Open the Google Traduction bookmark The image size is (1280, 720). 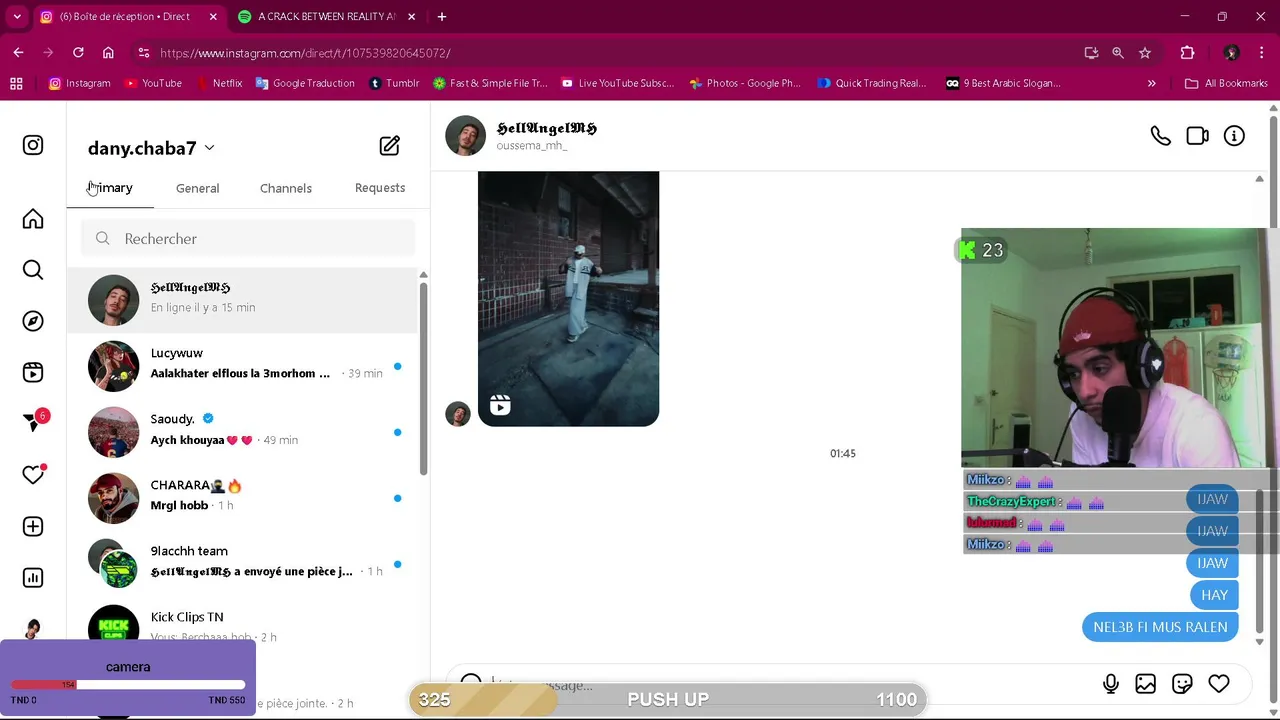pos(305,84)
